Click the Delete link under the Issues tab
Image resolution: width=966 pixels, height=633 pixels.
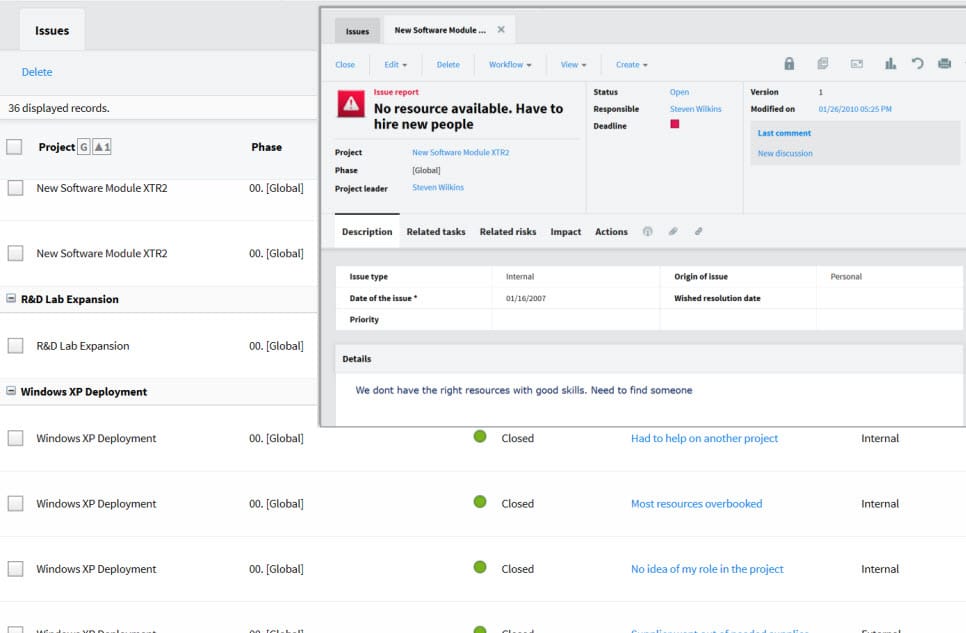pos(37,72)
